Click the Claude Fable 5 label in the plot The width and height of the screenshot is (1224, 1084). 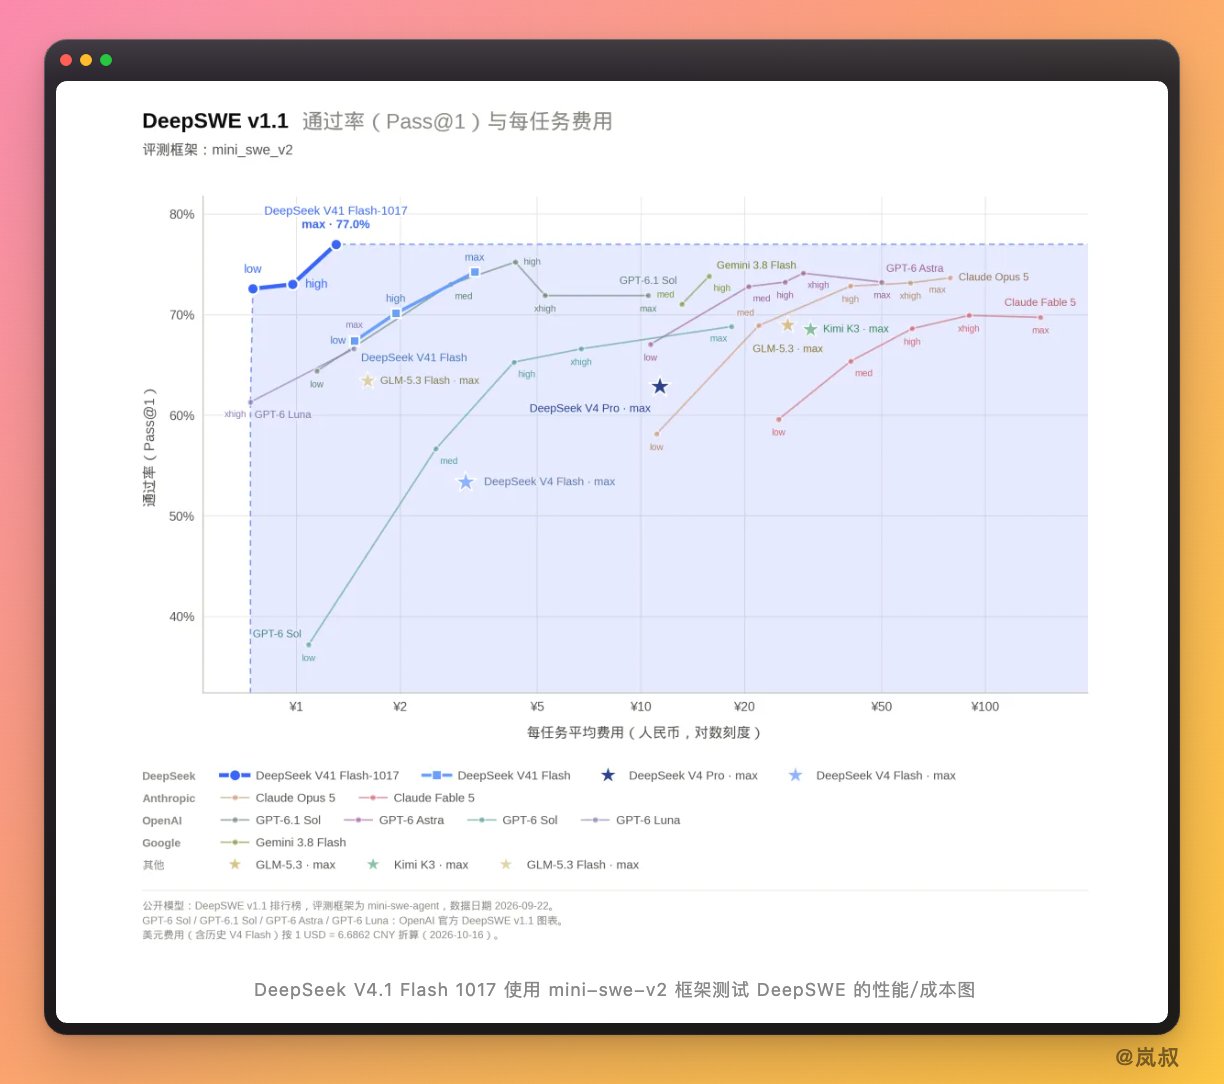click(1040, 302)
